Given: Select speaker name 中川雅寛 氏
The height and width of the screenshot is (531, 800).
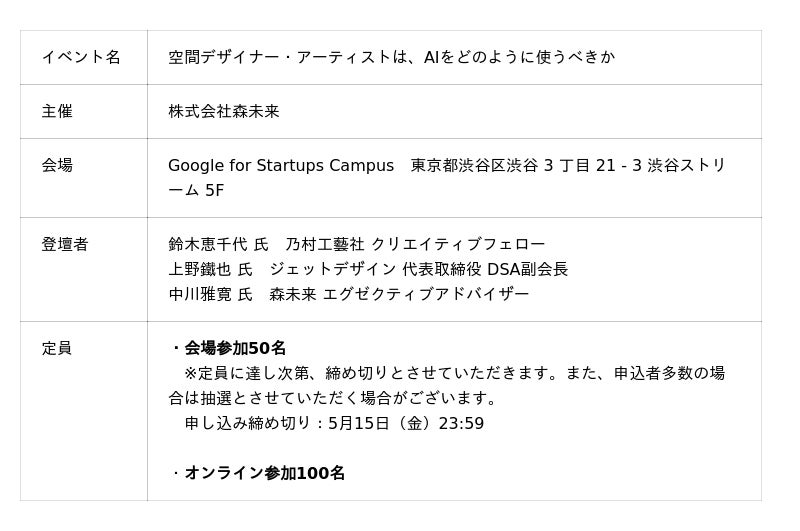Looking at the screenshot, I should 210,294.
